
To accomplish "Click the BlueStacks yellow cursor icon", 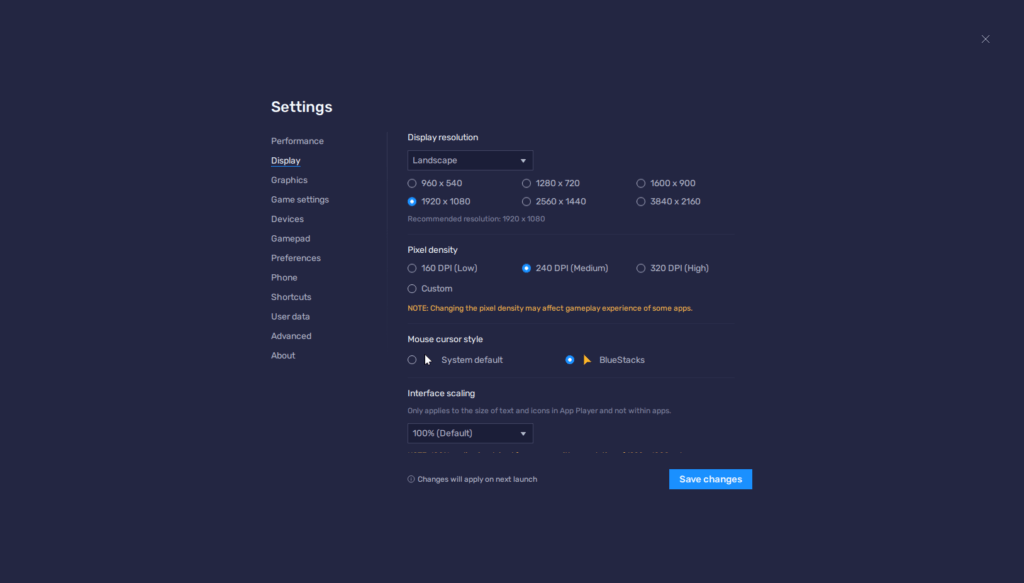I will click(587, 360).
